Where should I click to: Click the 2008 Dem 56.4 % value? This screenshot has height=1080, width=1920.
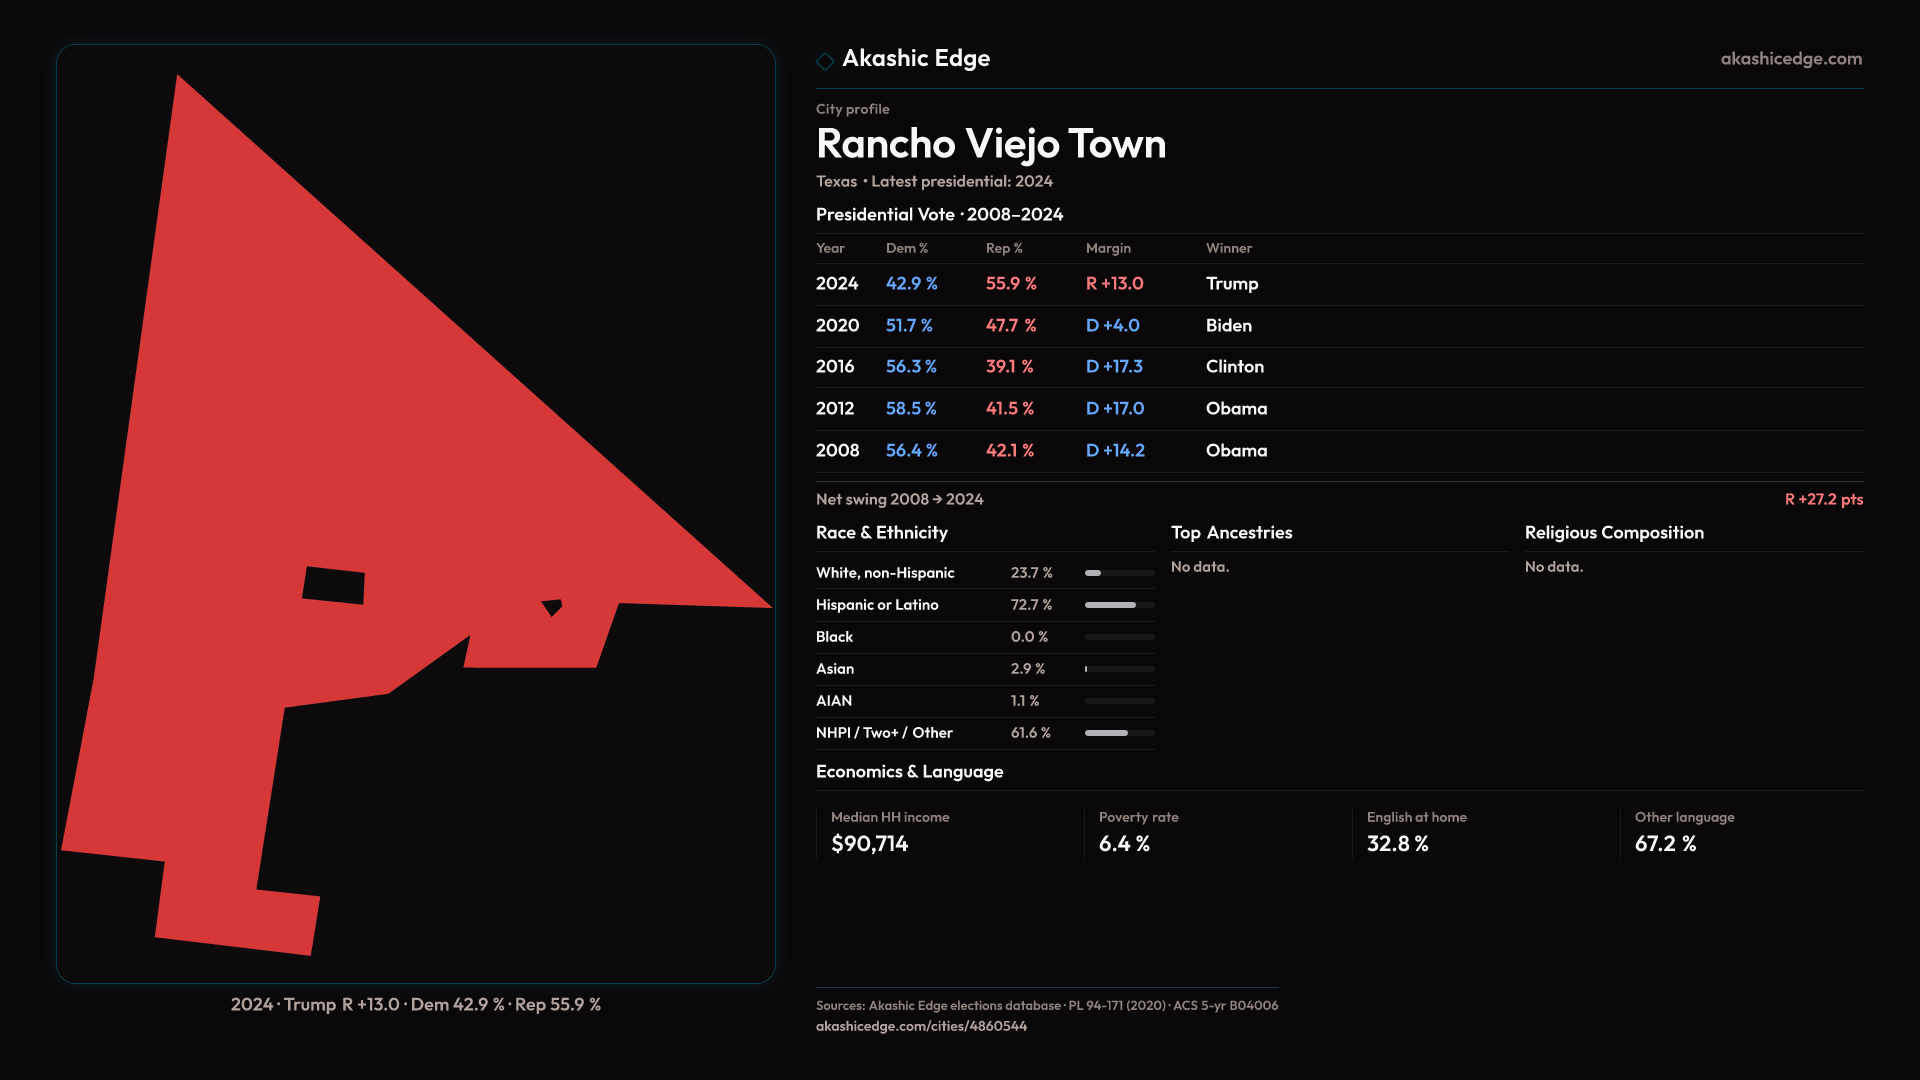(911, 451)
